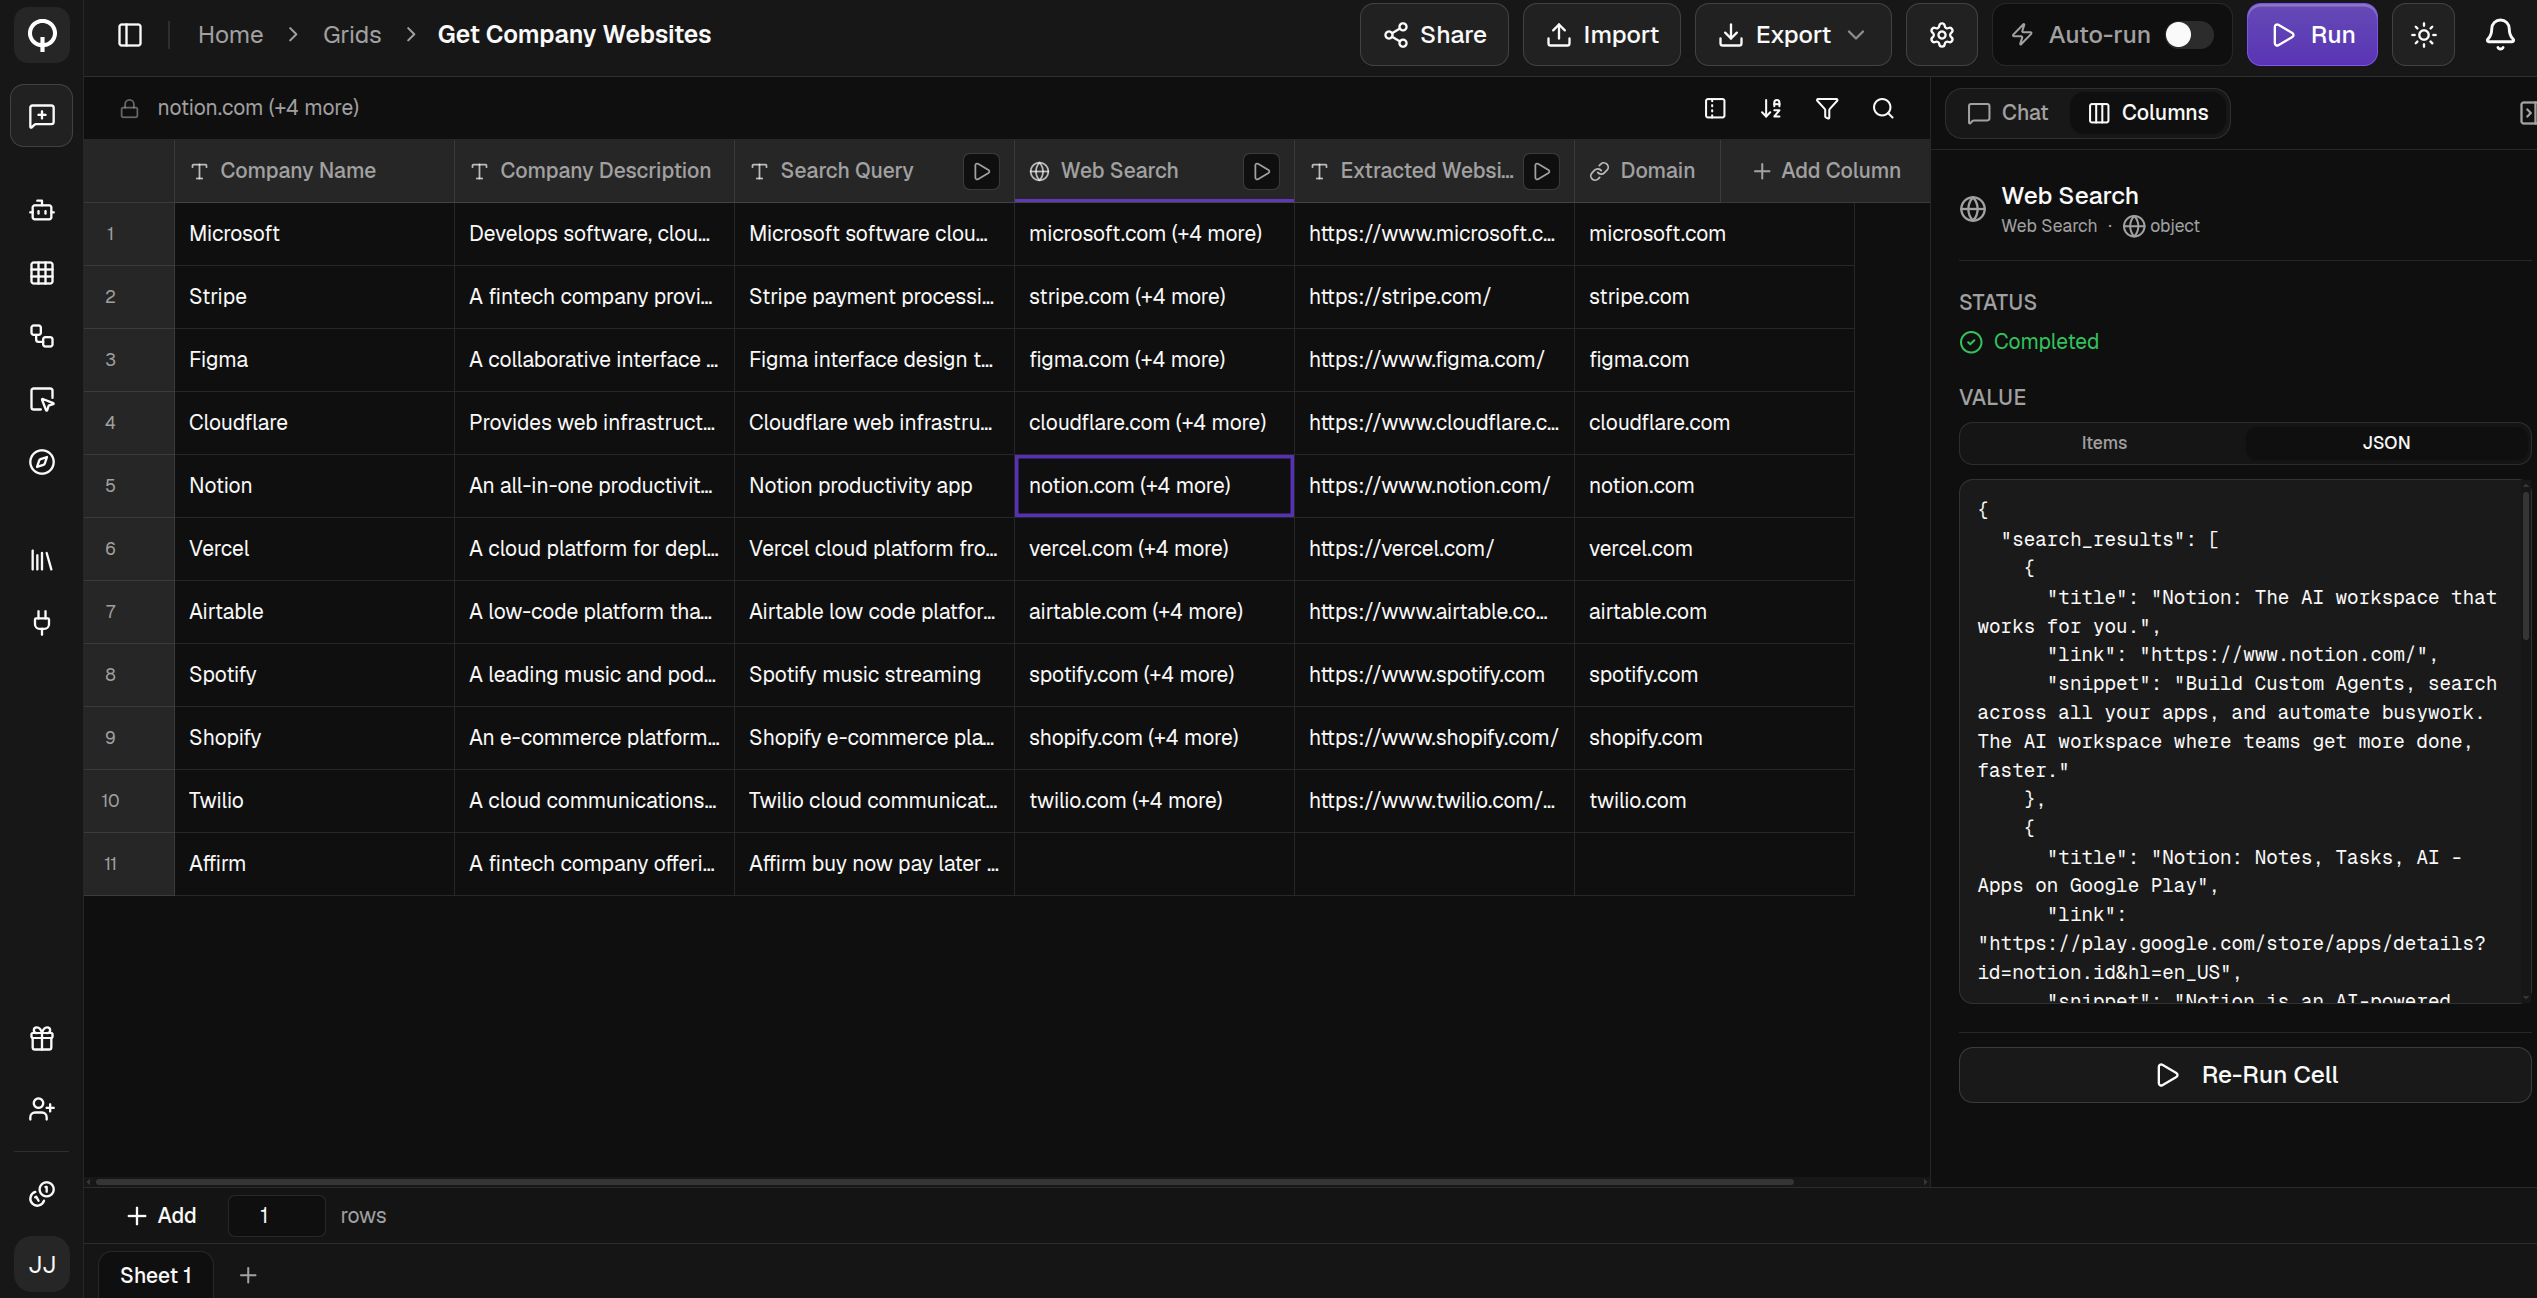Screen dimensions: 2537x1298
Task: Click the filter funnel icon
Action: (1827, 109)
